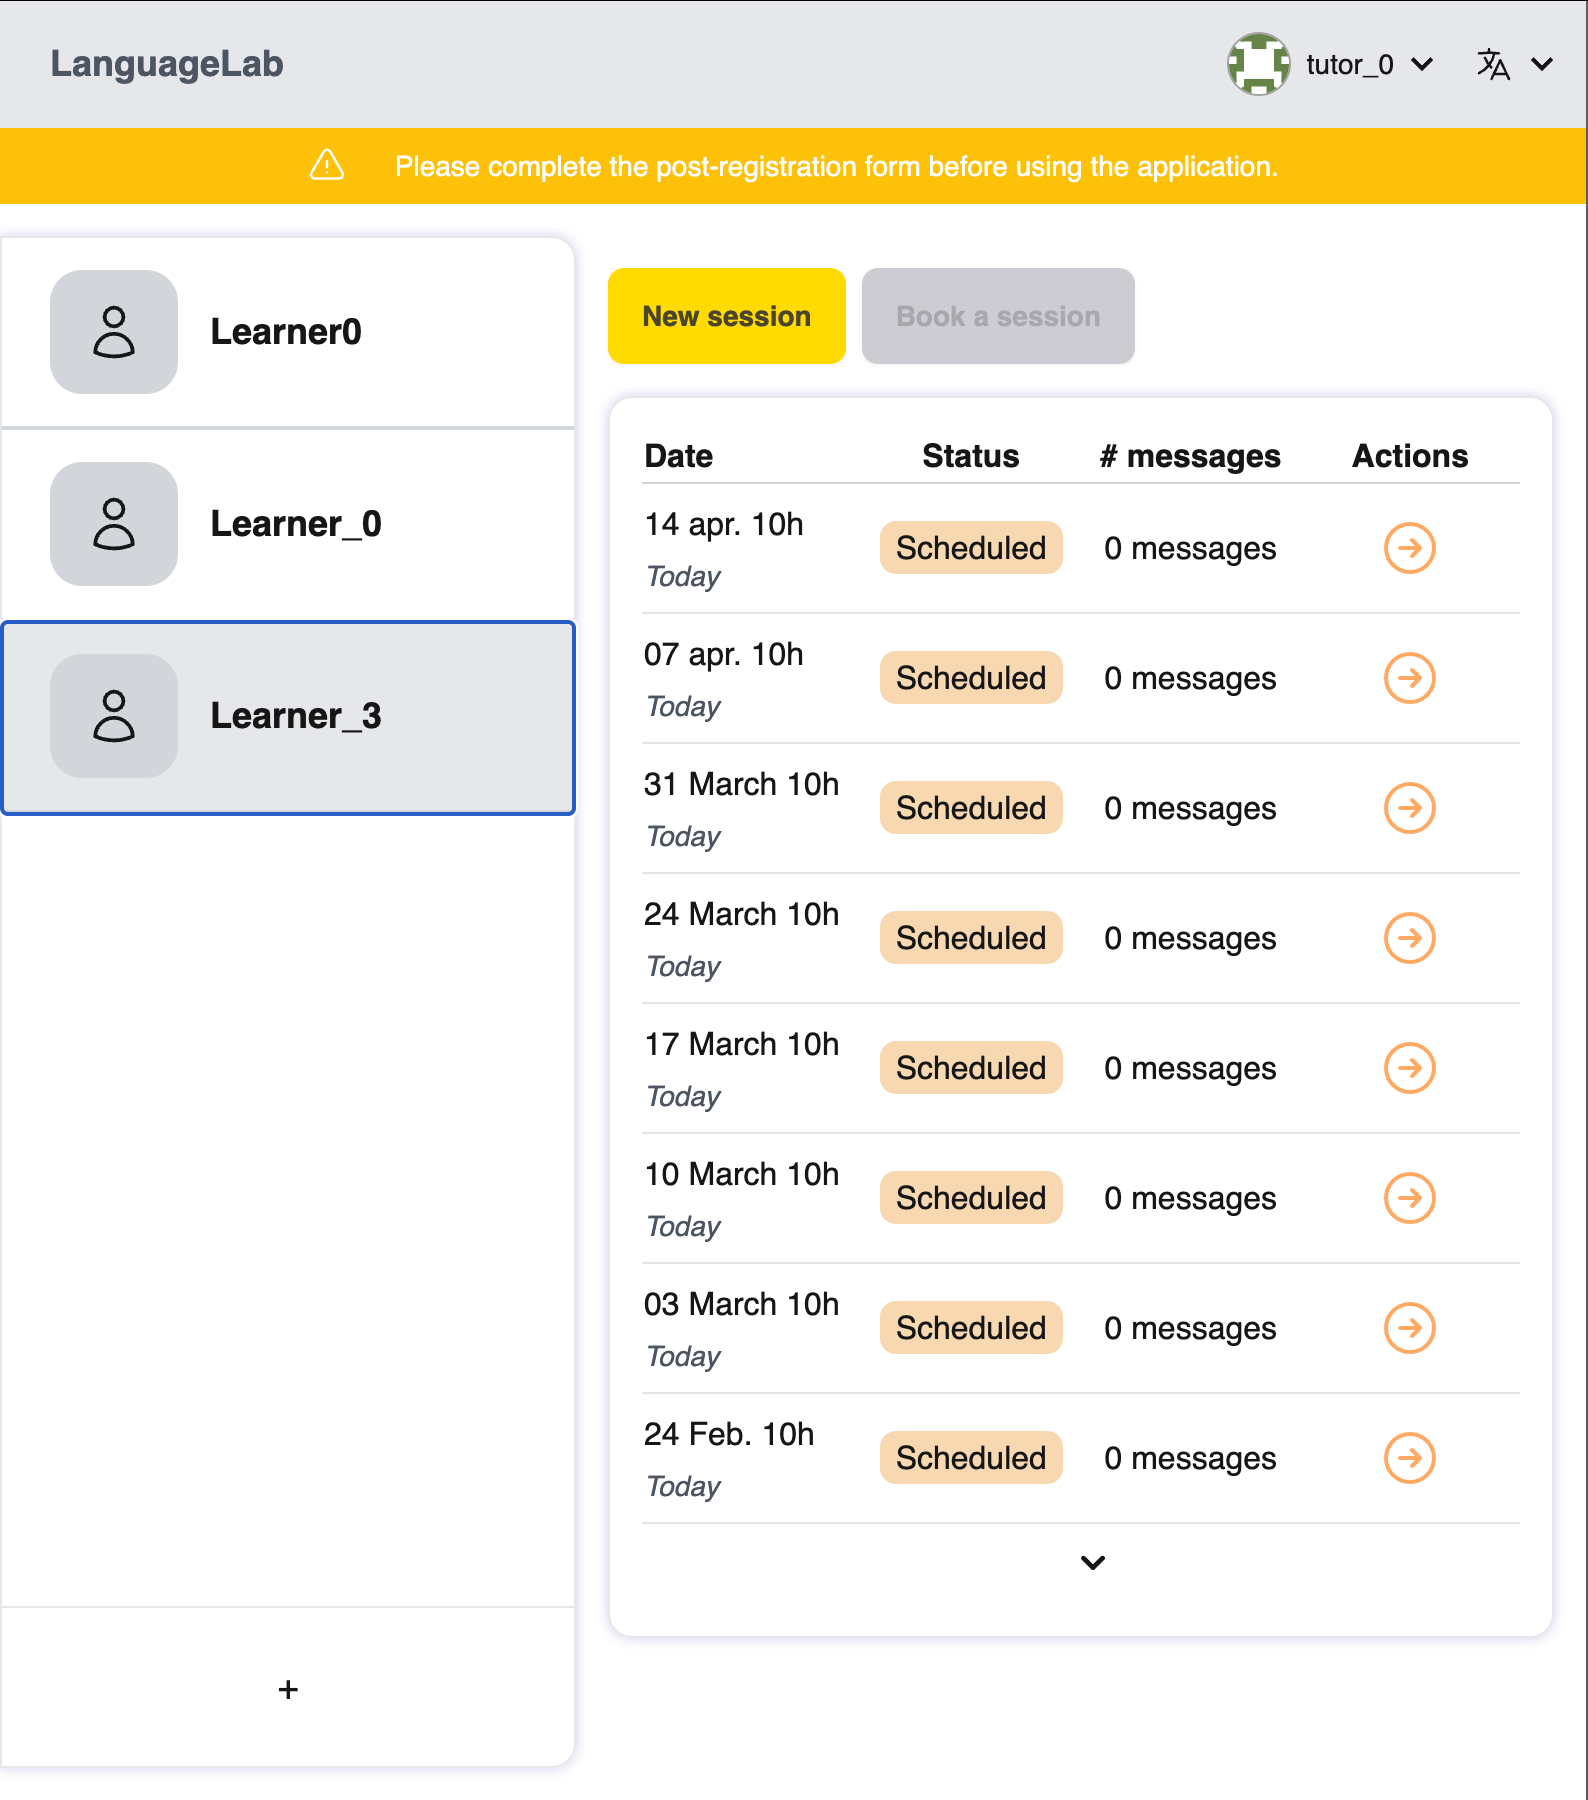Image resolution: width=1588 pixels, height=1800 pixels.
Task: Select Learner_0 in the contact list
Action: pyautogui.click(x=288, y=524)
